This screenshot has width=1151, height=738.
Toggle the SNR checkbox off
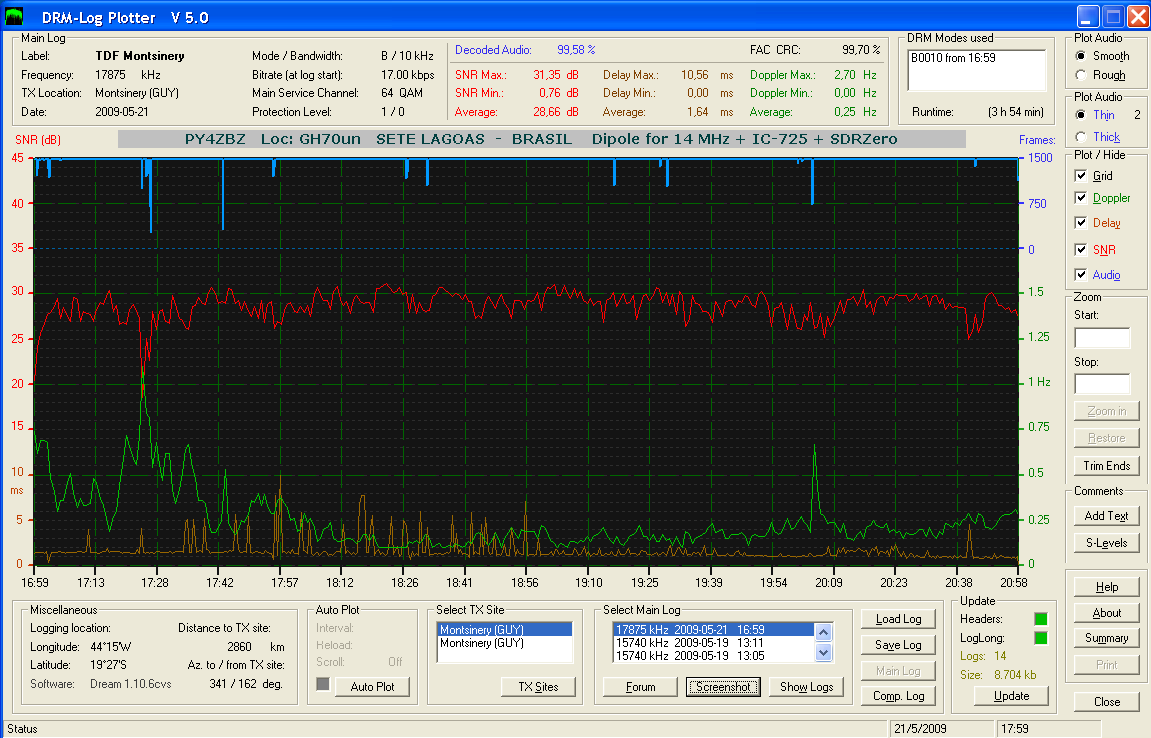(x=1081, y=249)
